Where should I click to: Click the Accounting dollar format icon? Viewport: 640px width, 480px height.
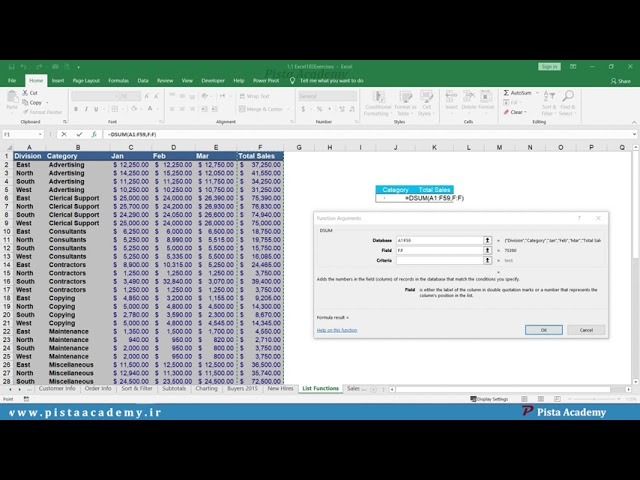[x=303, y=109]
